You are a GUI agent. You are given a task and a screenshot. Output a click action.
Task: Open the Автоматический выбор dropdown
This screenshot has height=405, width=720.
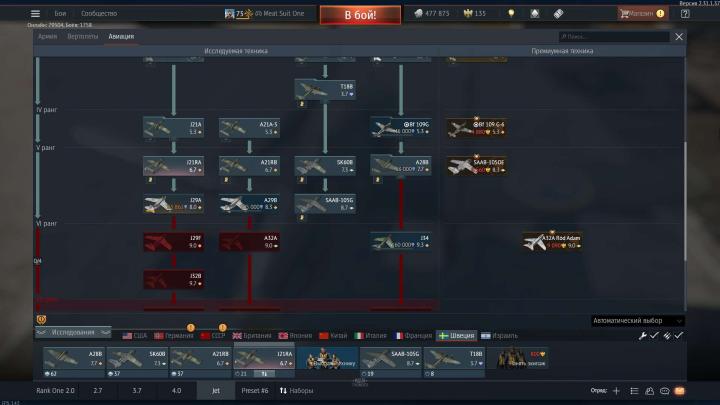pyautogui.click(x=637, y=321)
